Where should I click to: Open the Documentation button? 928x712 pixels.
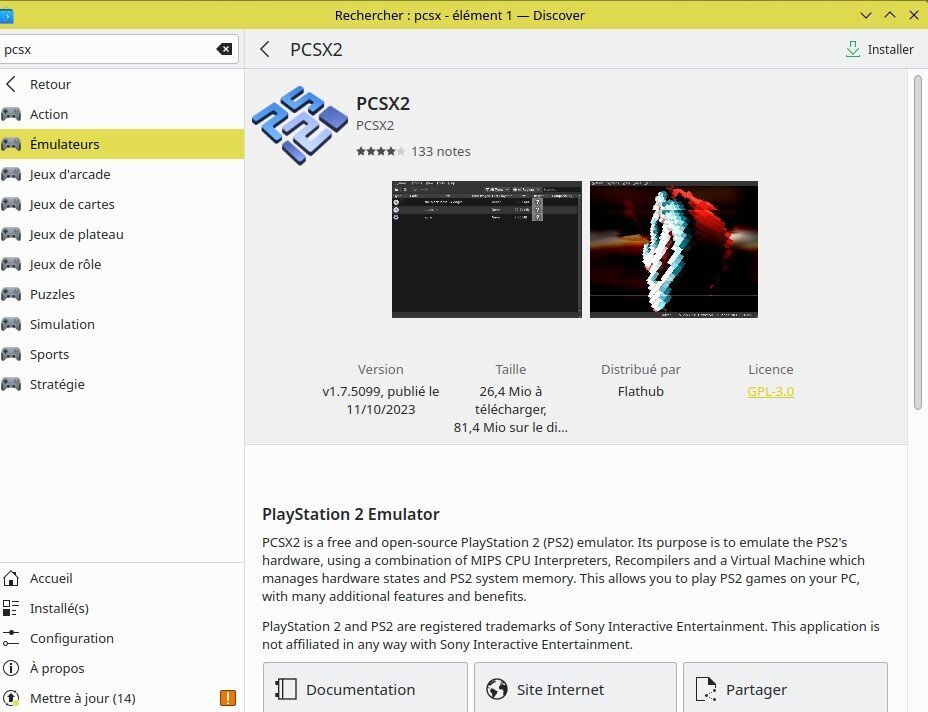(365, 688)
